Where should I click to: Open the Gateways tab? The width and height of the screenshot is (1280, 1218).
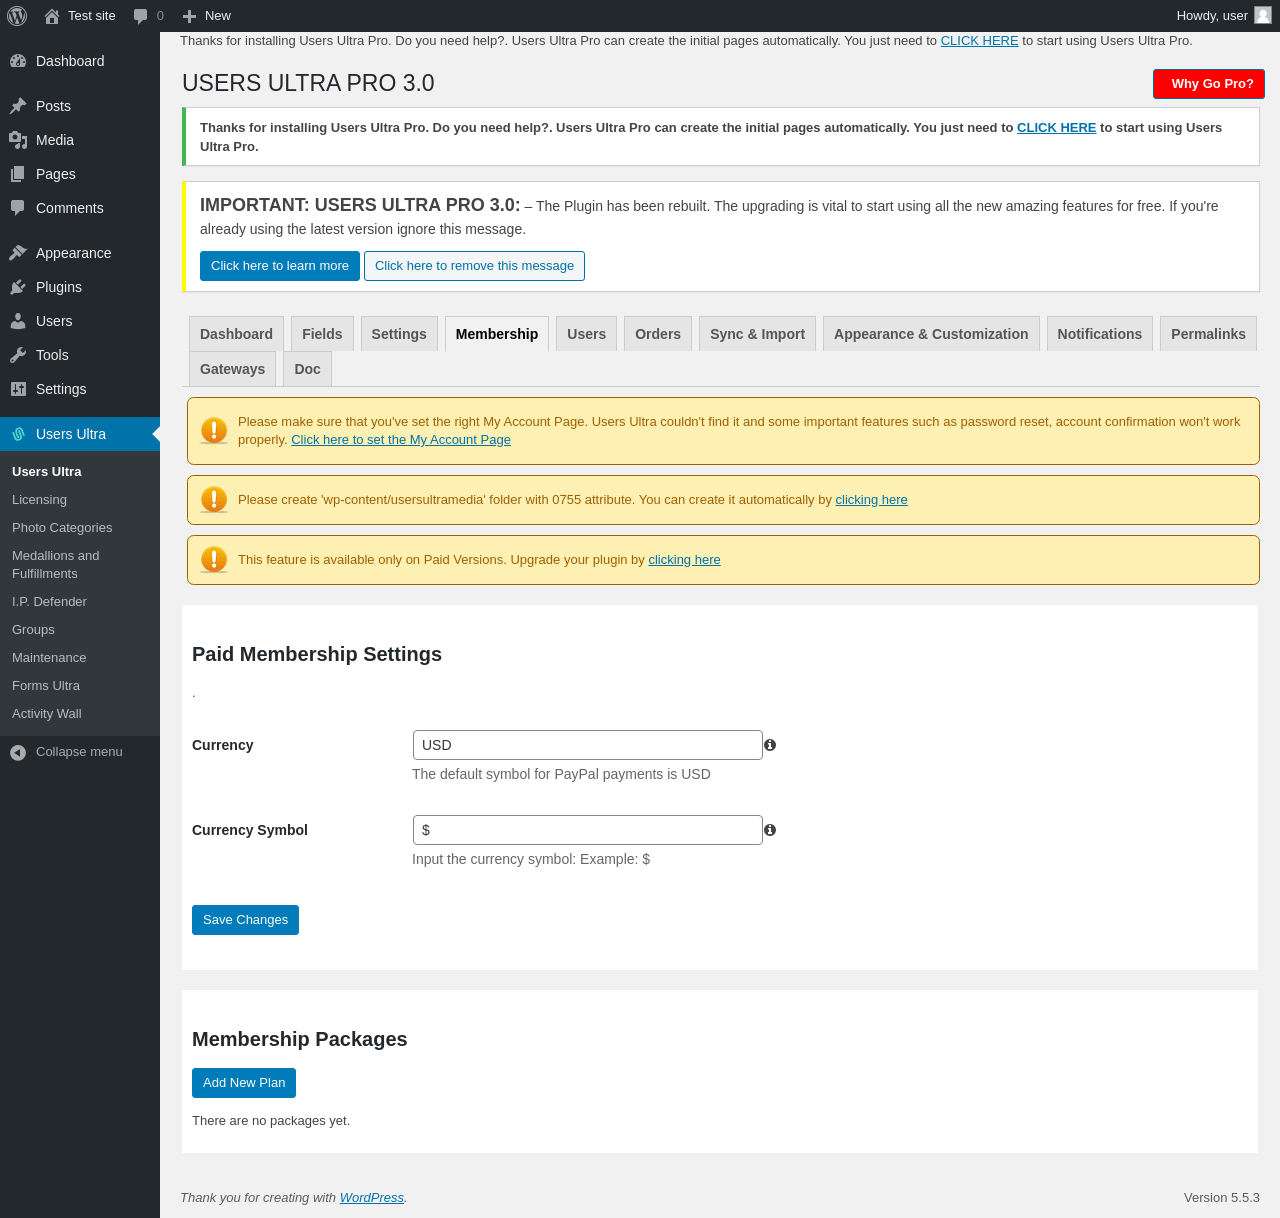click(232, 369)
